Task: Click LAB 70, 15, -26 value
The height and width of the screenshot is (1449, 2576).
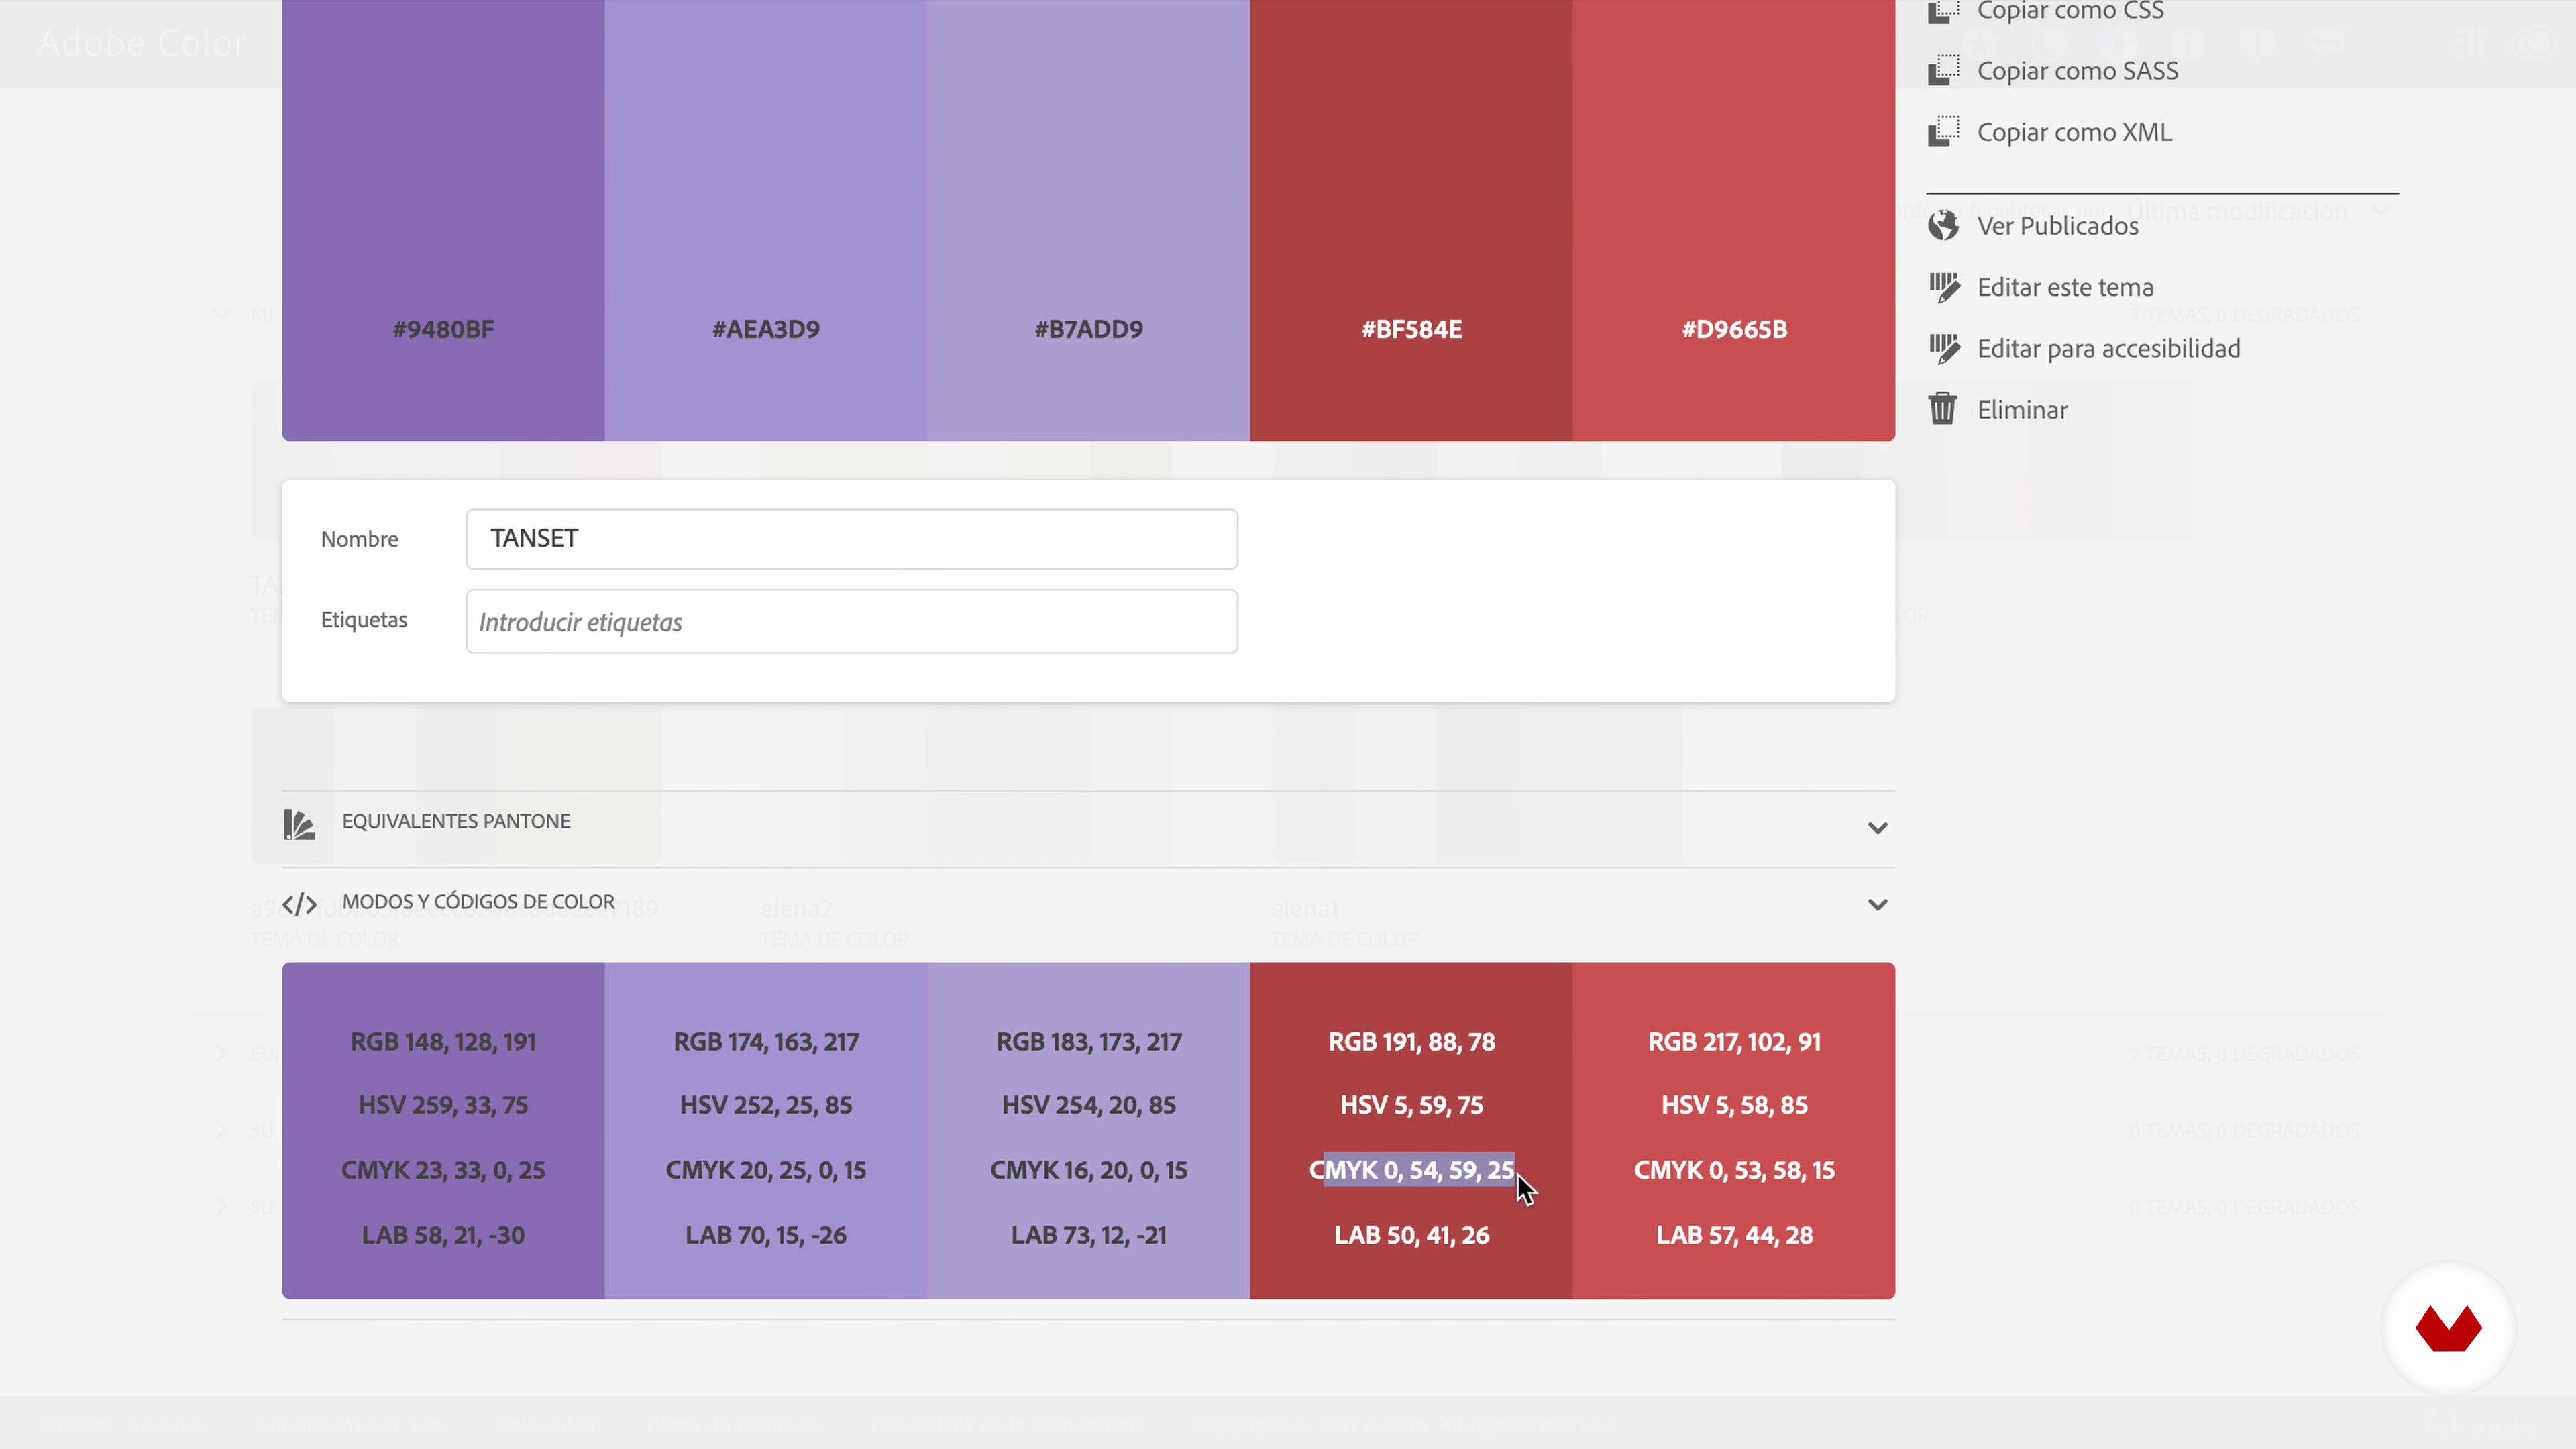Action: [x=766, y=1236]
